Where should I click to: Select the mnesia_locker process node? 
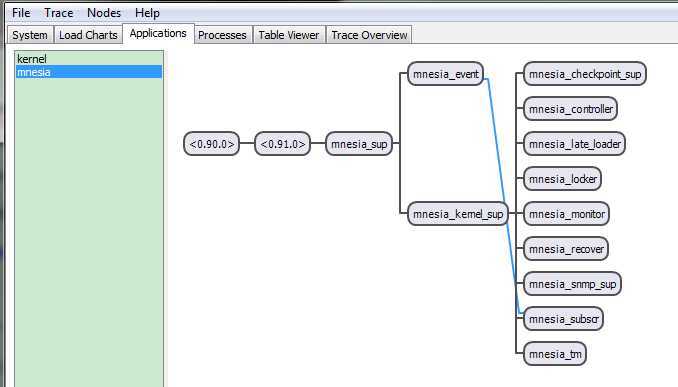(562, 179)
